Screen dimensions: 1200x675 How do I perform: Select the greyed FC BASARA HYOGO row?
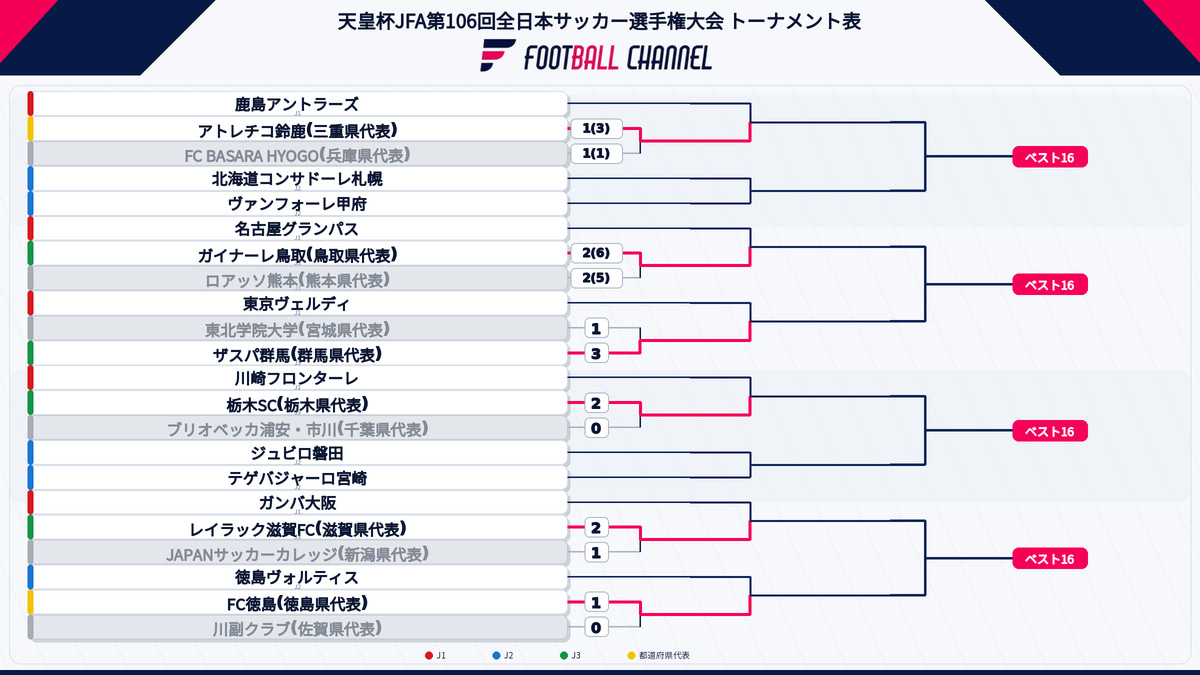coord(298,155)
